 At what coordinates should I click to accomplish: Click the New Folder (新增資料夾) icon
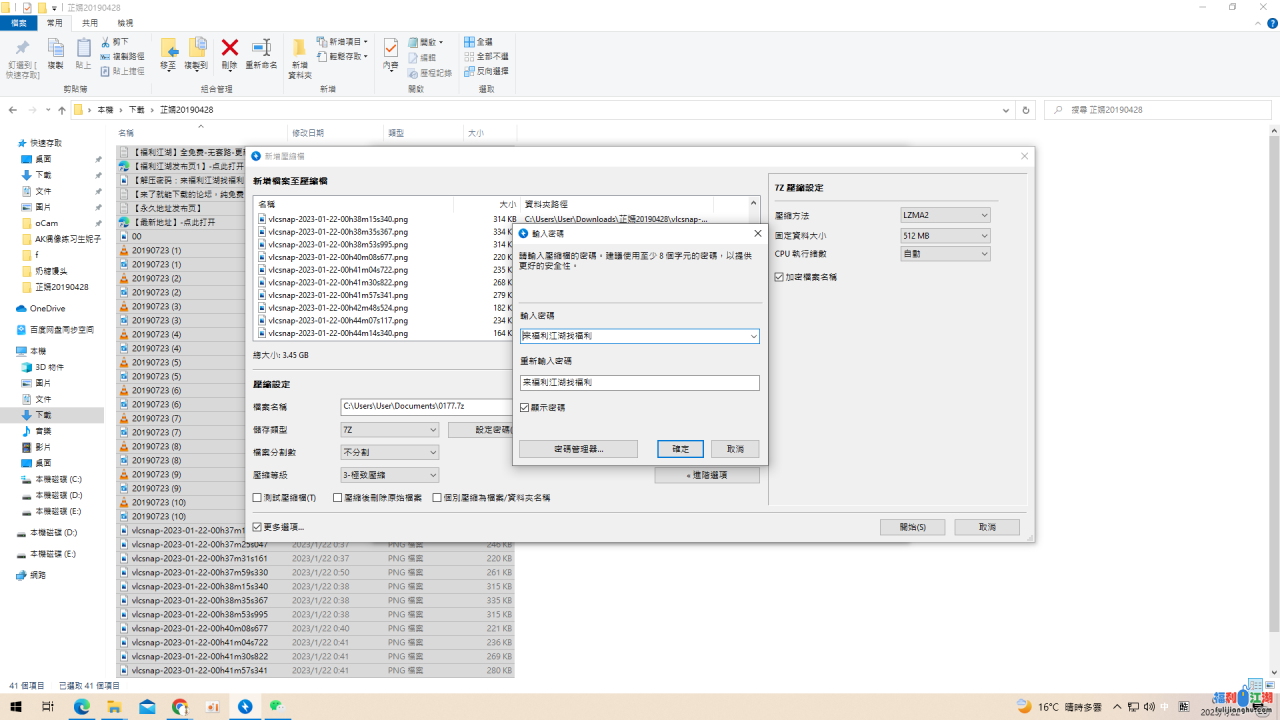(300, 50)
